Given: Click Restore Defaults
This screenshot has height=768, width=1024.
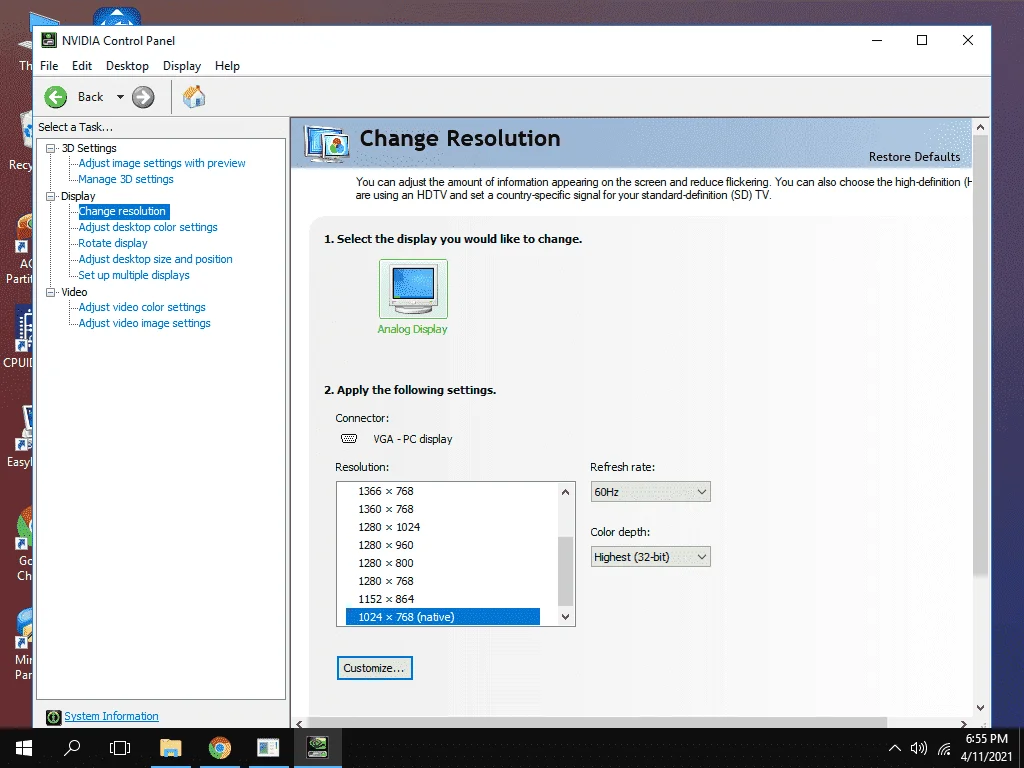Looking at the screenshot, I should 914,157.
